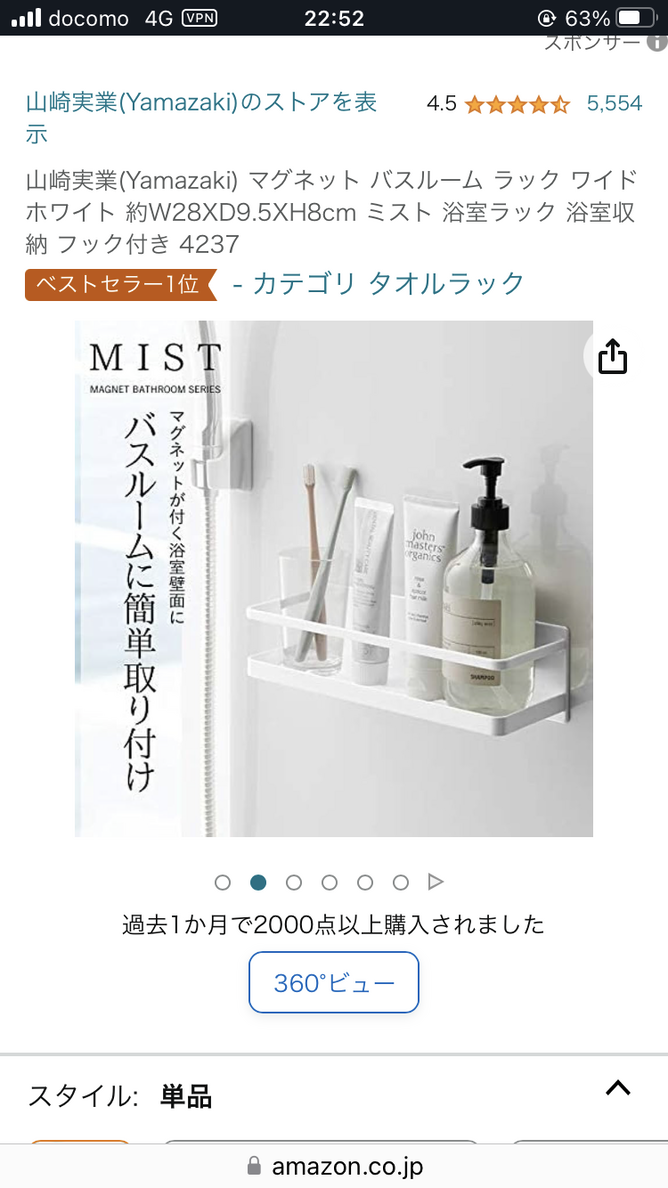Open the 5,554 reviews count link

tap(614, 104)
